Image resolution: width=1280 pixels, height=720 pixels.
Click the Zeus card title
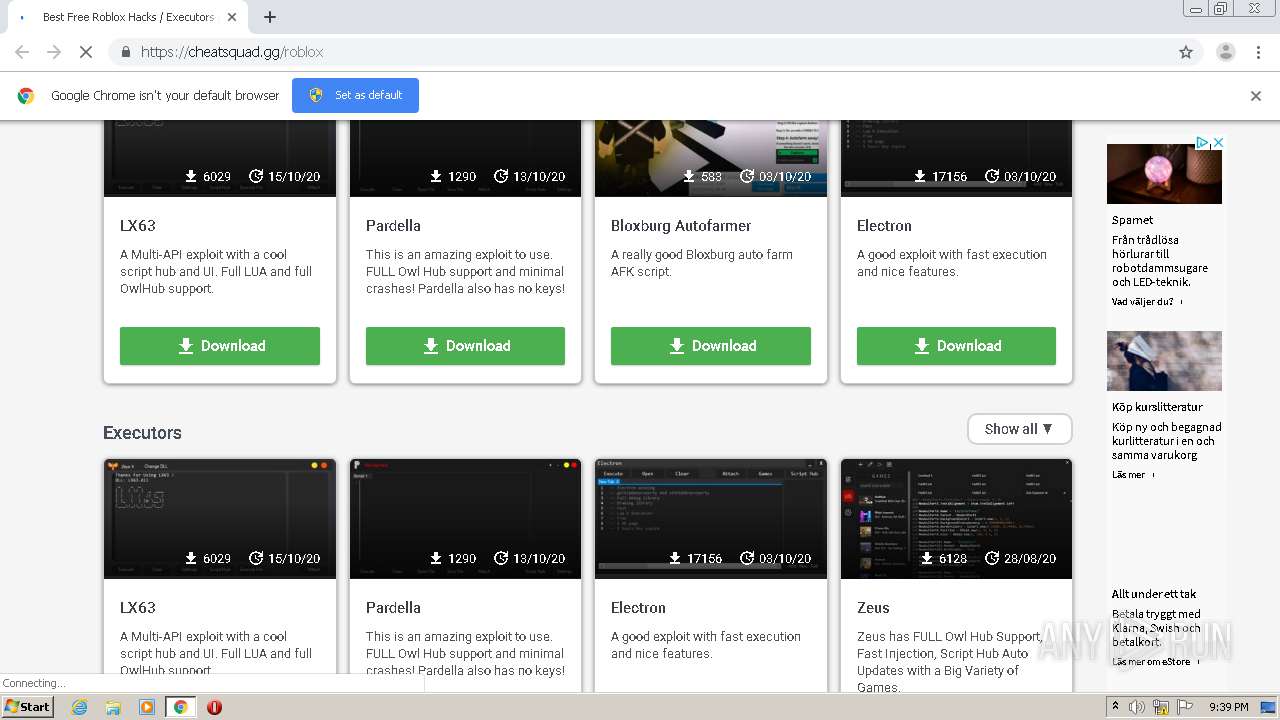coord(873,608)
